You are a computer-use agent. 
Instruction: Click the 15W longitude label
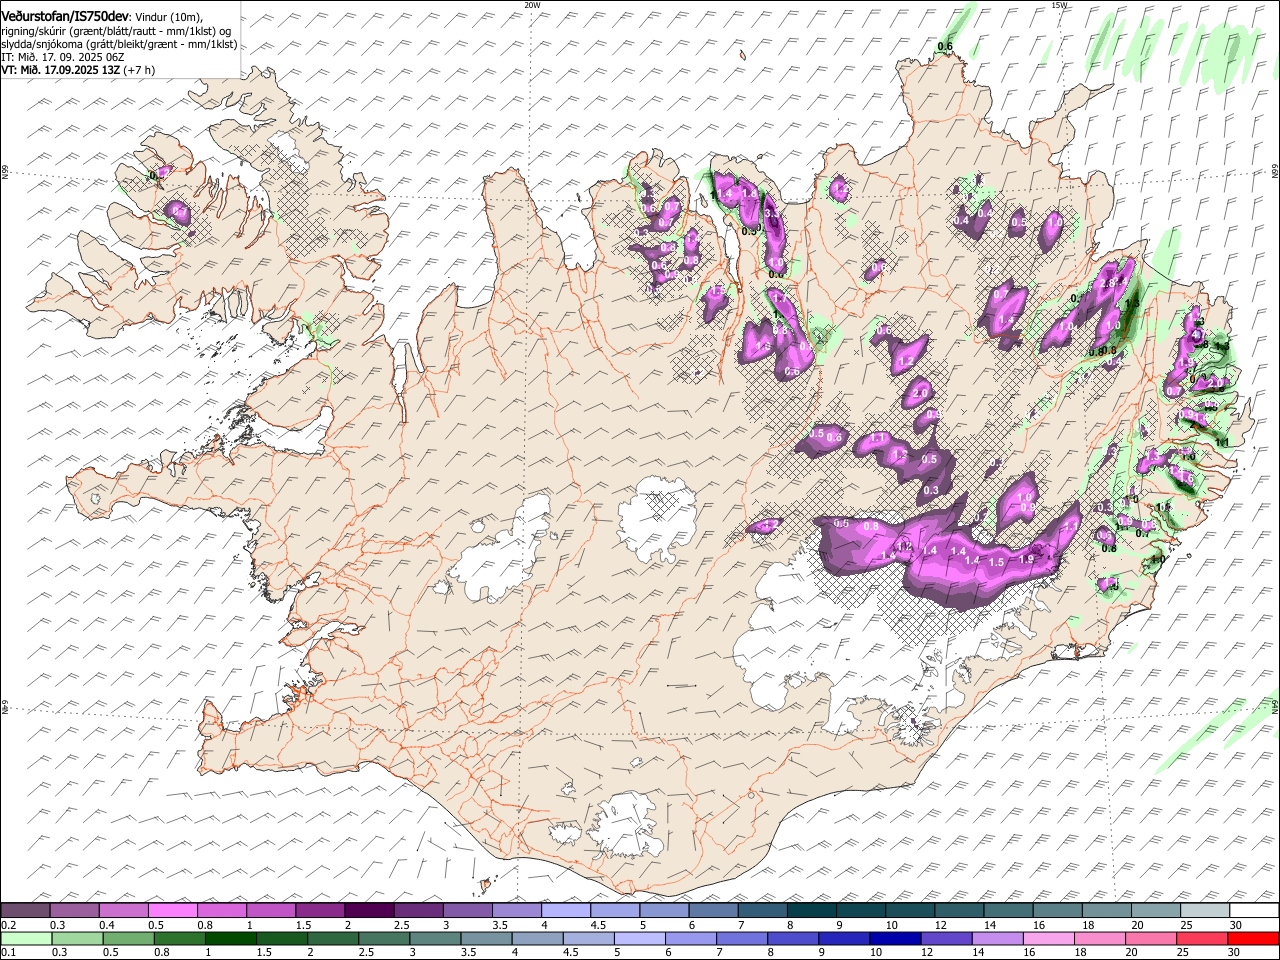coord(1059,5)
